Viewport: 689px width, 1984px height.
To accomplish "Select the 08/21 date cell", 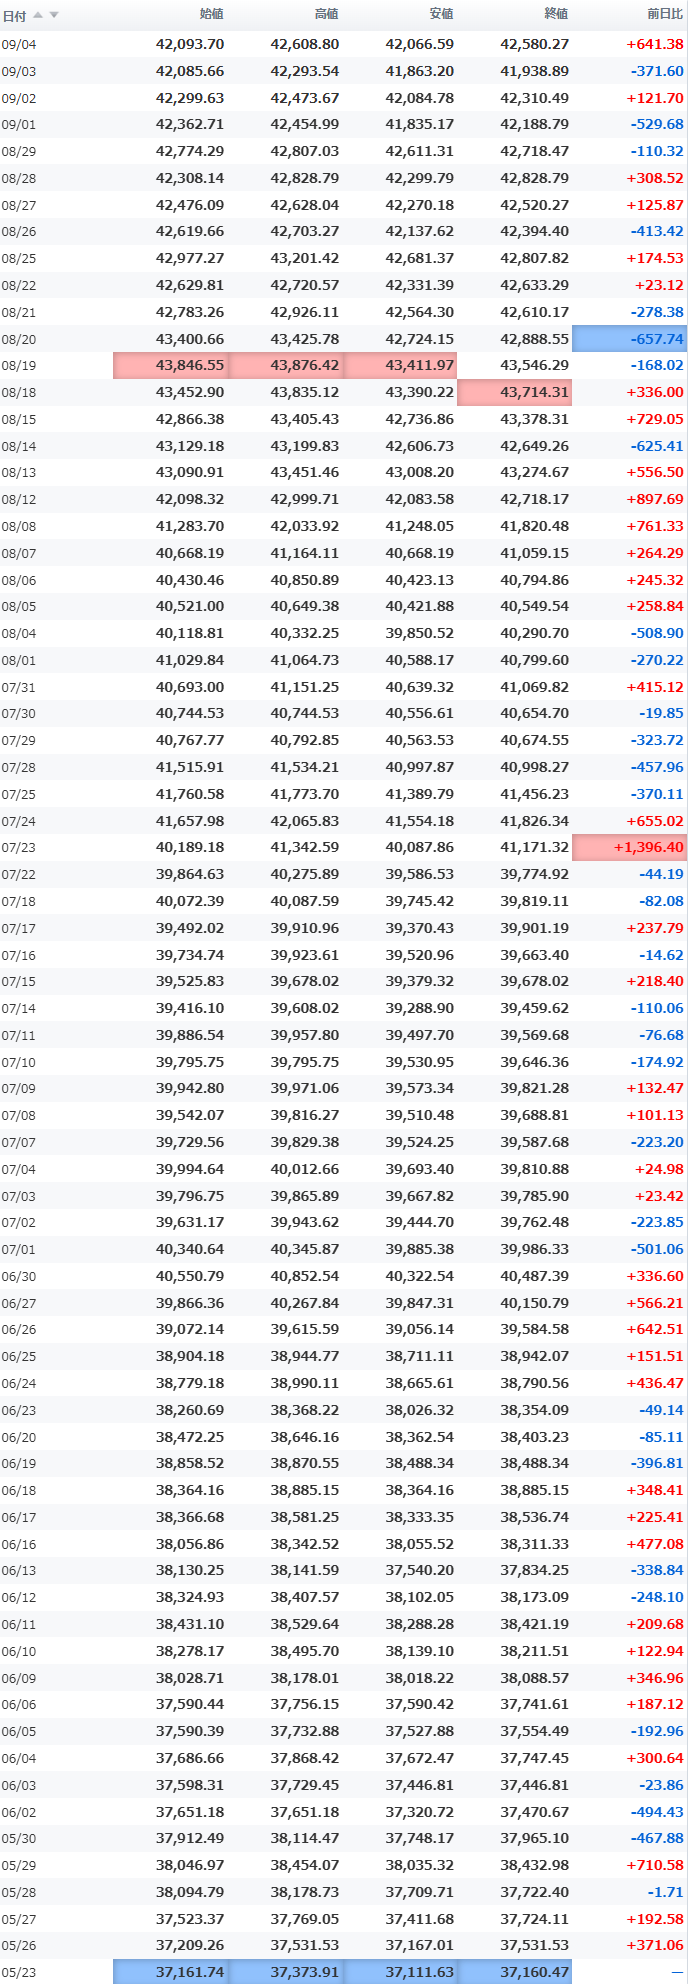I will tap(19, 313).
